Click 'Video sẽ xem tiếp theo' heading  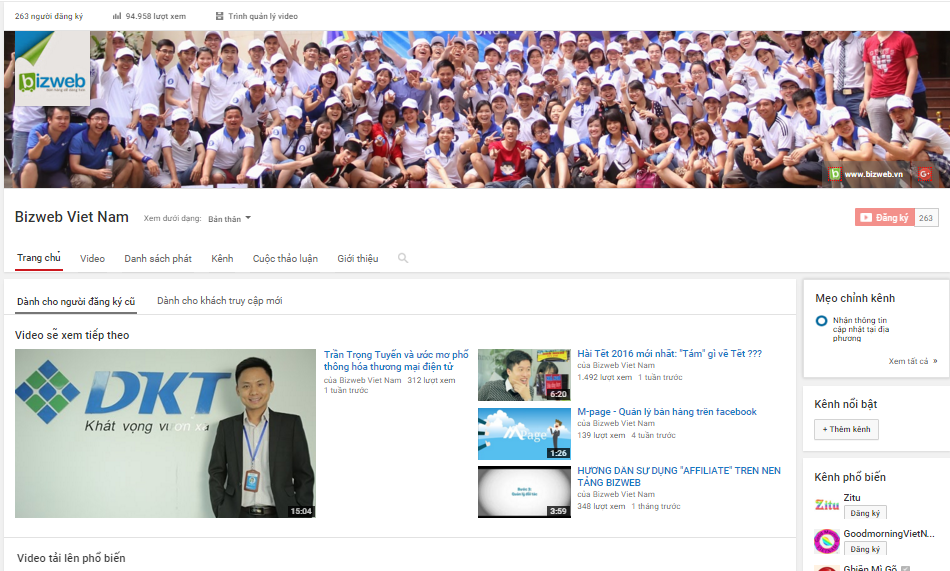[72, 335]
